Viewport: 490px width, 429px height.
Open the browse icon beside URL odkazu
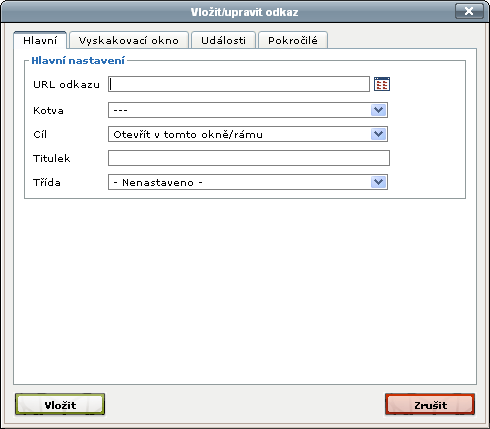[x=382, y=84]
